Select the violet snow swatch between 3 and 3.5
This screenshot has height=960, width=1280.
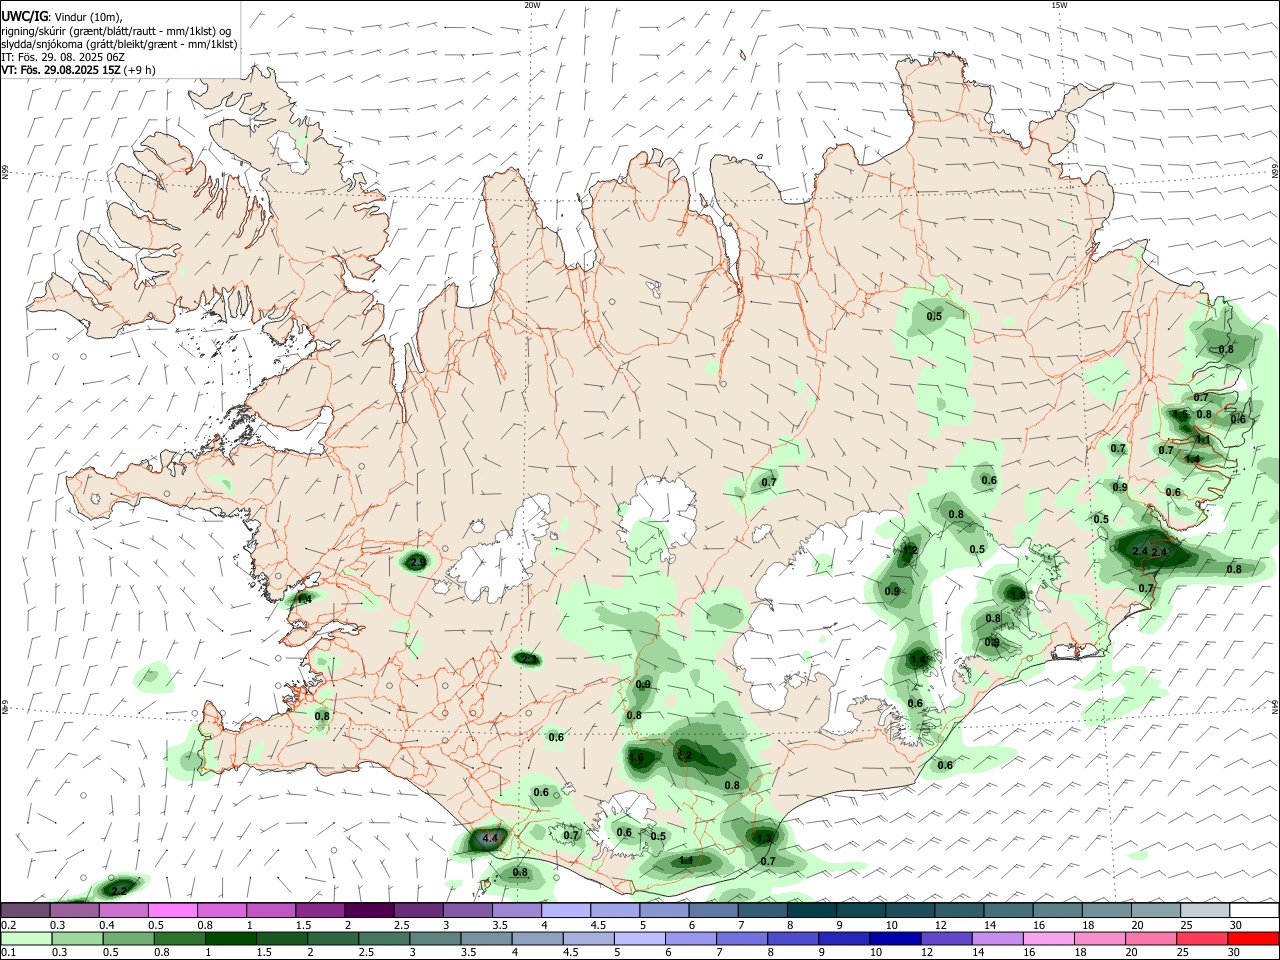[467, 910]
